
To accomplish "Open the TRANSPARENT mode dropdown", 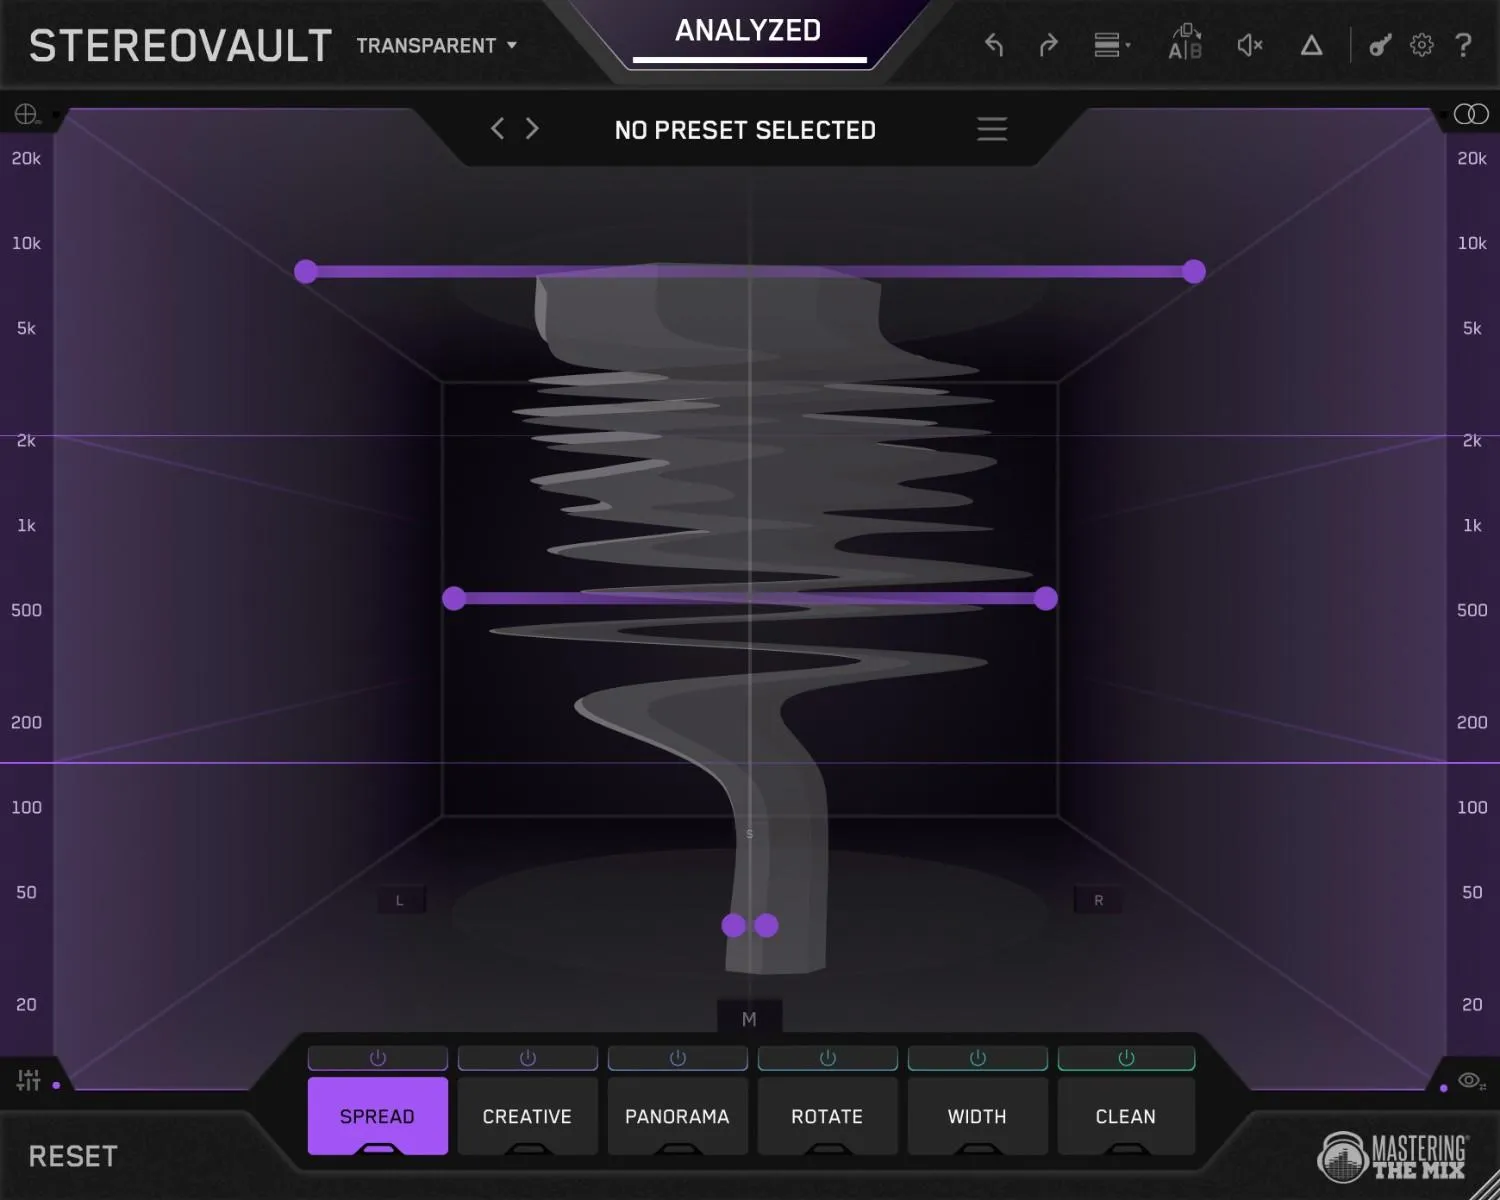I will [x=437, y=46].
